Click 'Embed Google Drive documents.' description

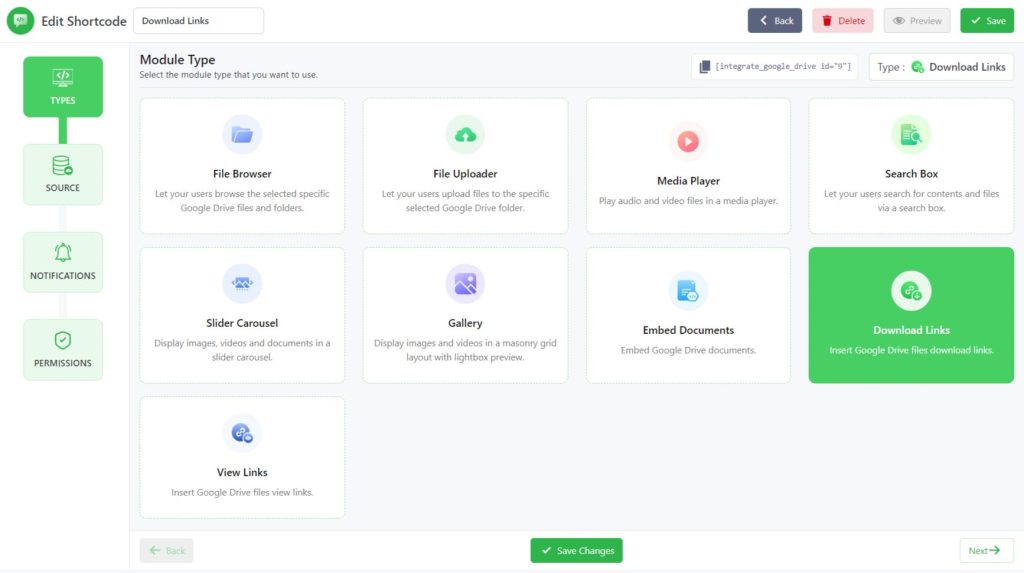click(688, 350)
